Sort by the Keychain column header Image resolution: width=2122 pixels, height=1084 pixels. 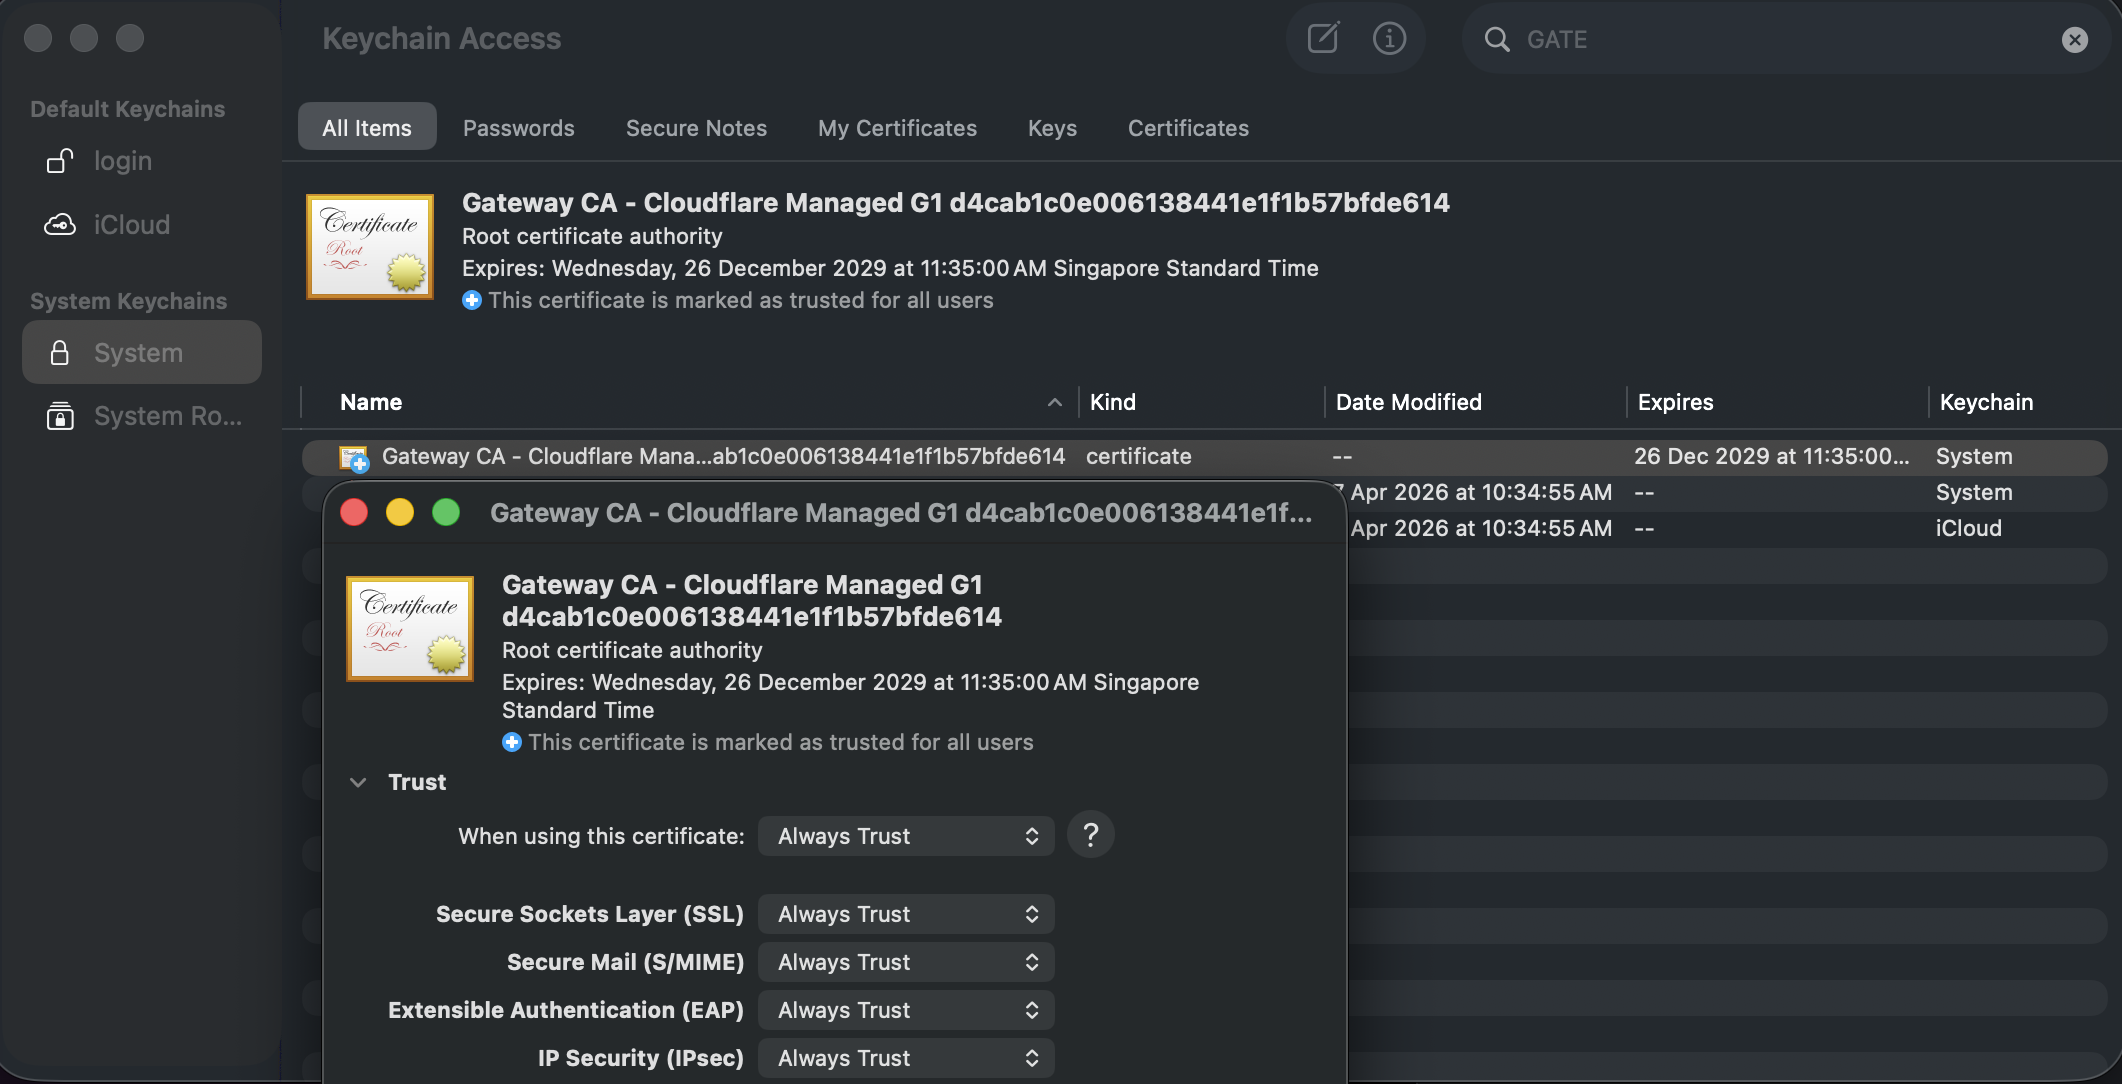tap(1986, 402)
